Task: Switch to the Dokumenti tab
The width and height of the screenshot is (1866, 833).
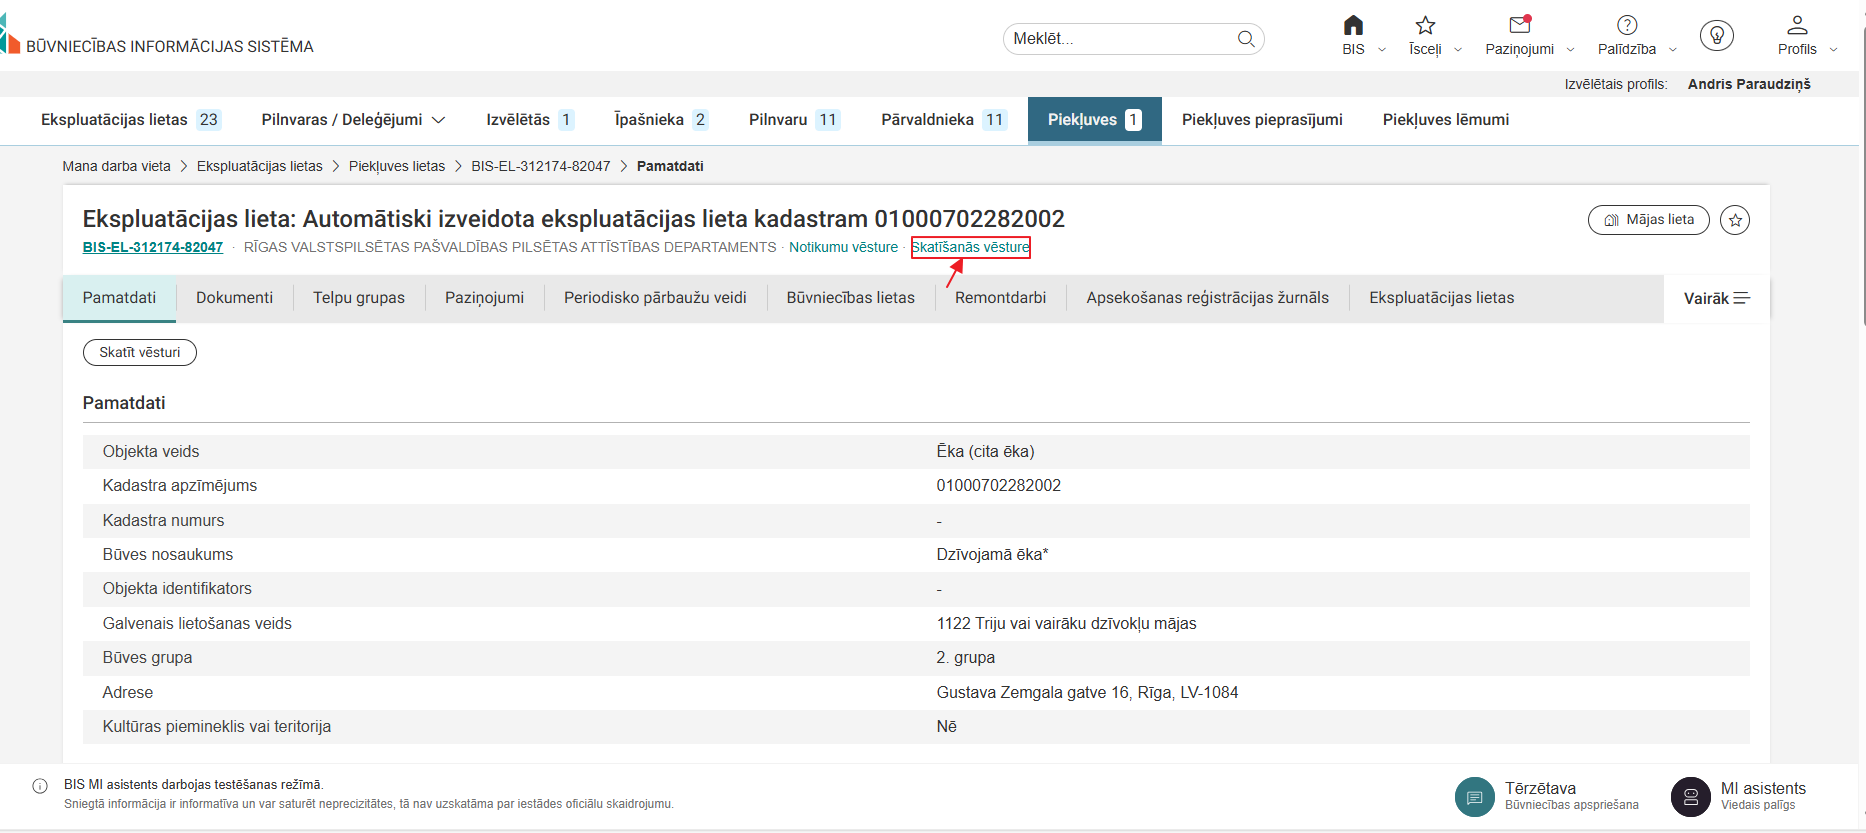Action: (234, 298)
